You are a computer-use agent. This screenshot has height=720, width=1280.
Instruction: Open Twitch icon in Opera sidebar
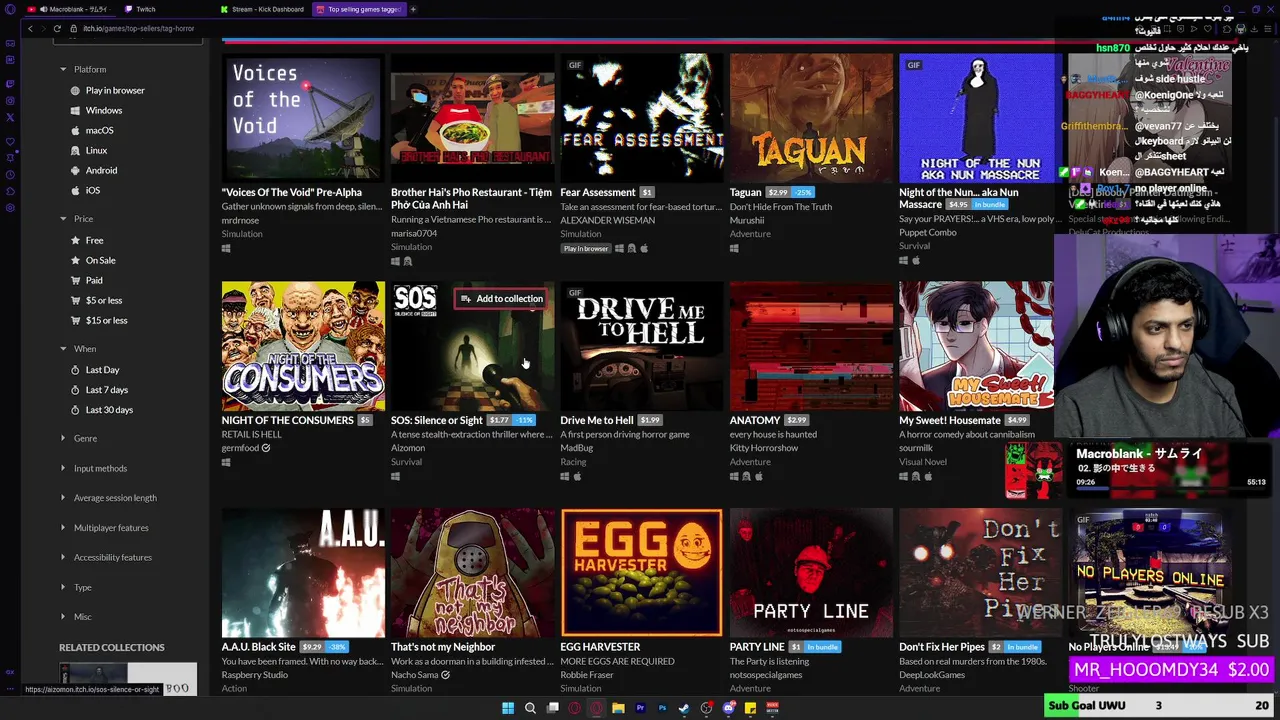[x=10, y=83]
